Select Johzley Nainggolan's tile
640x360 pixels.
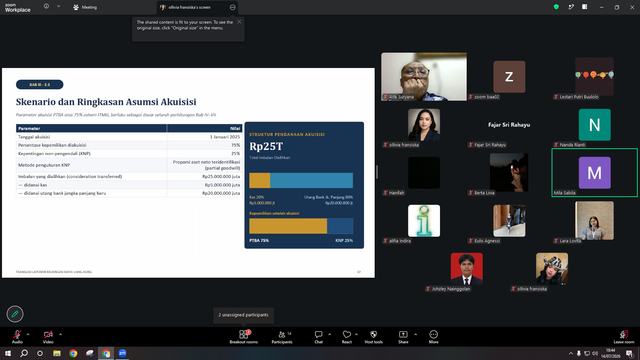[x=467, y=269]
